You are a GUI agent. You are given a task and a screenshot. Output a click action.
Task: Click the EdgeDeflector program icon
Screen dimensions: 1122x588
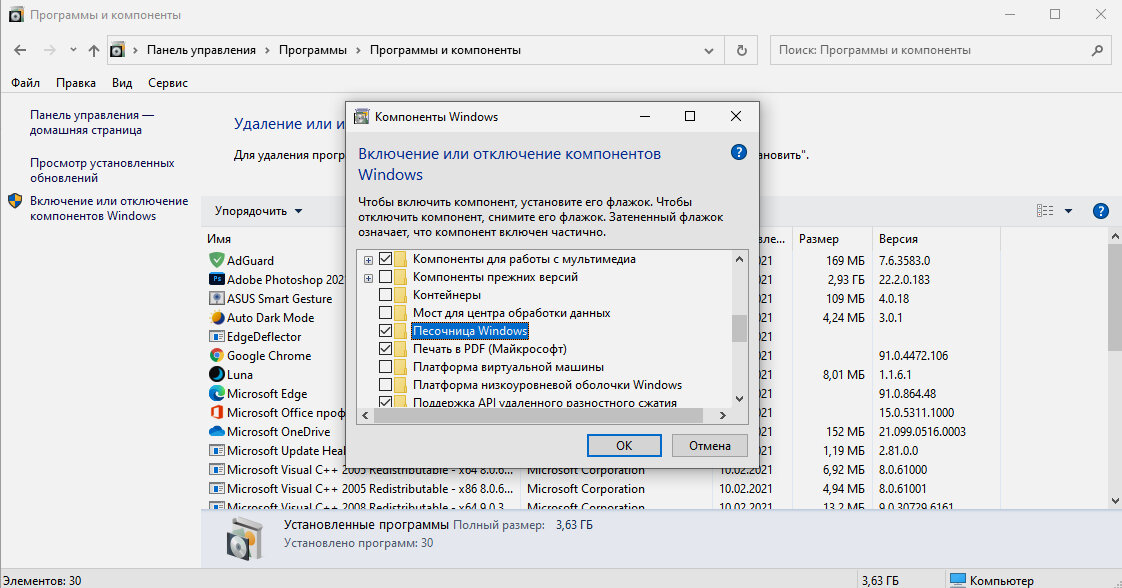pos(216,336)
